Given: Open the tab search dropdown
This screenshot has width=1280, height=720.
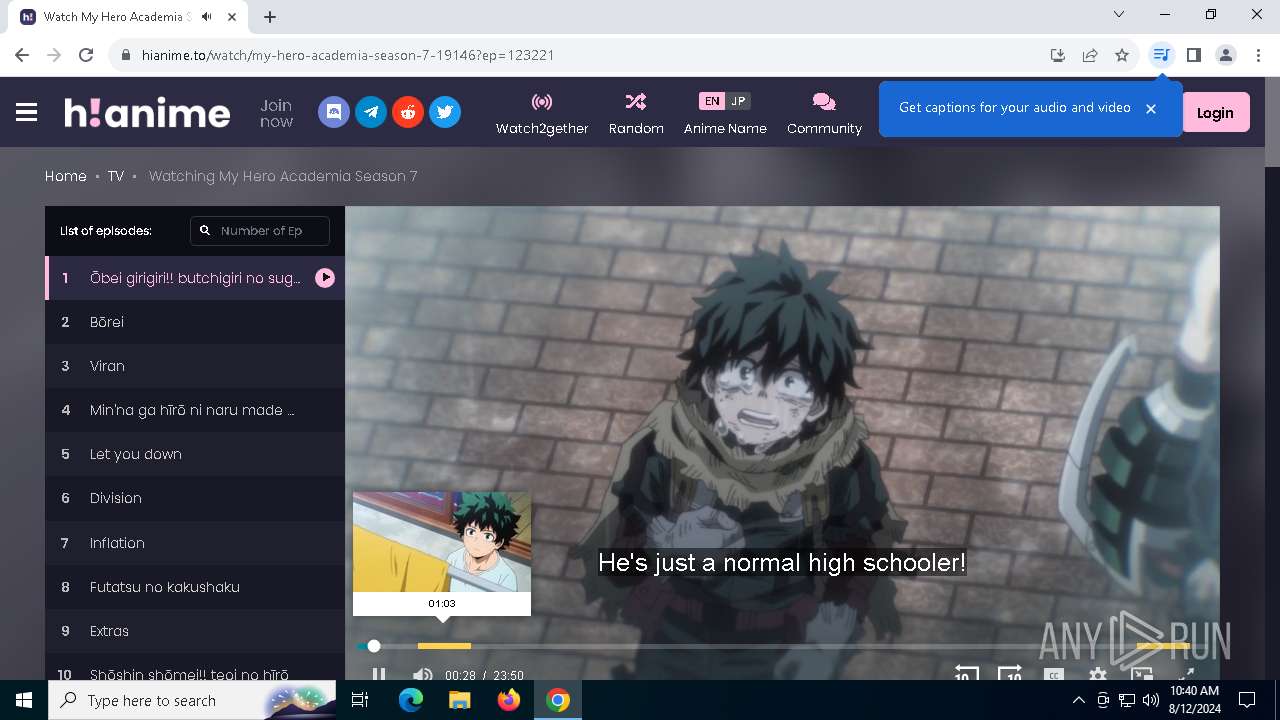Looking at the screenshot, I should (1119, 14).
